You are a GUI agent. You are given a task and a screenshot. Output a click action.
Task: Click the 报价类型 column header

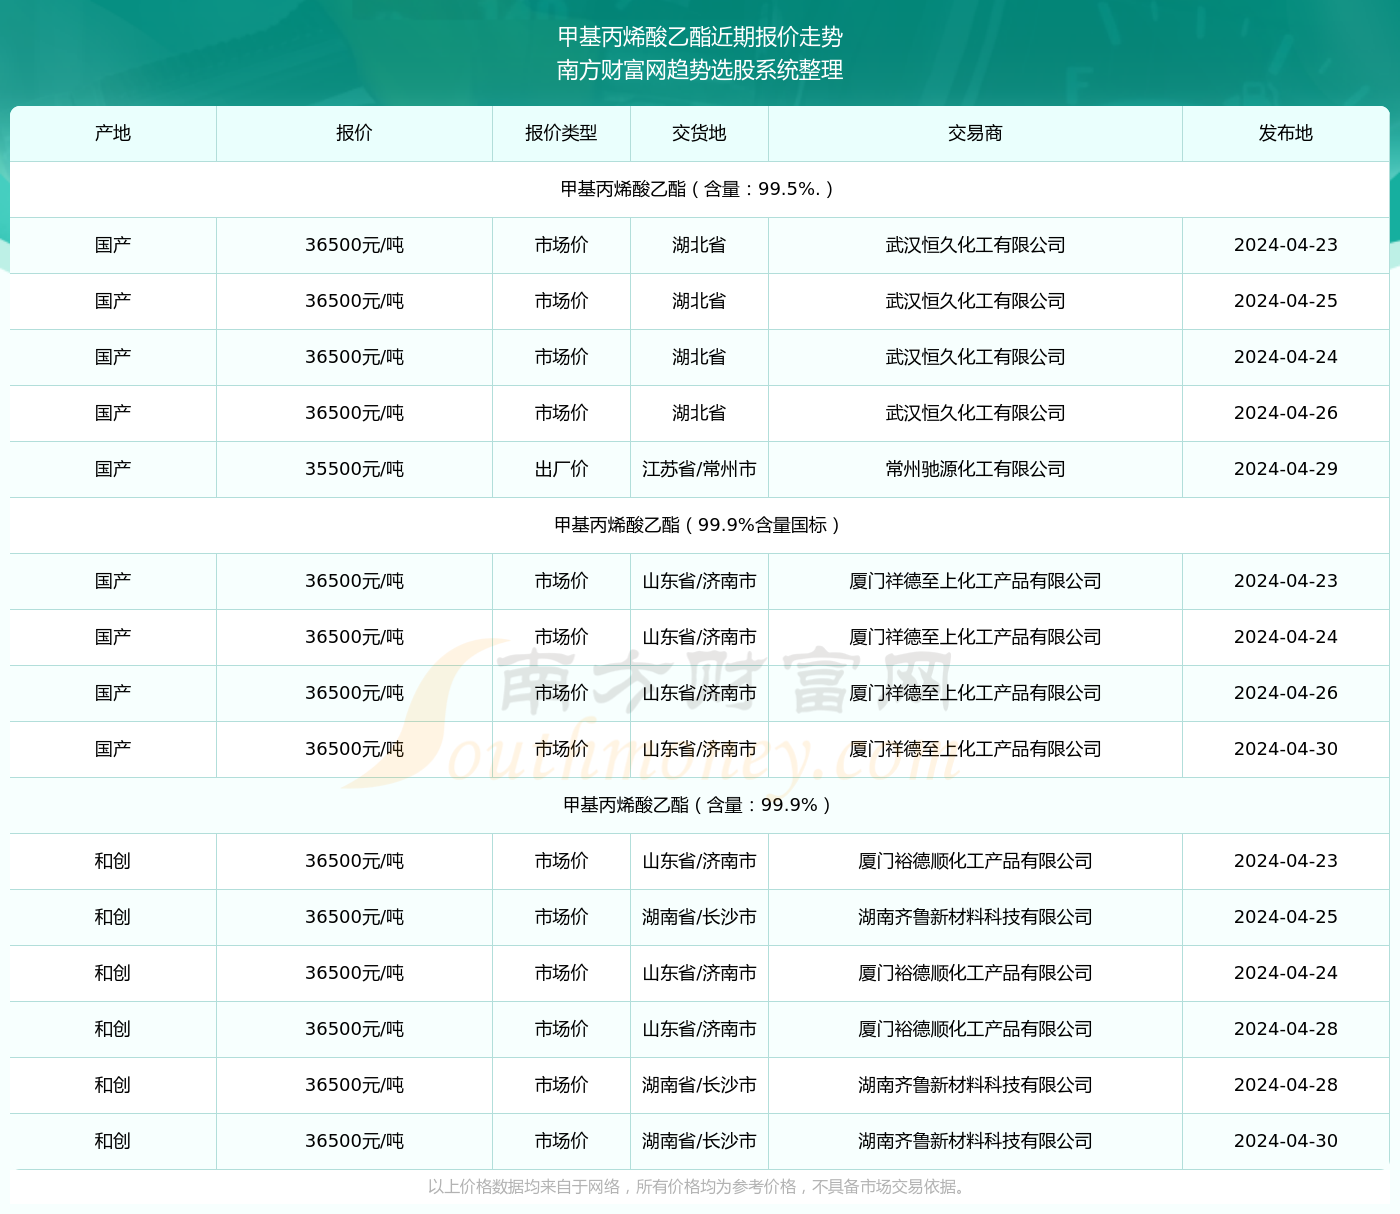click(x=561, y=133)
